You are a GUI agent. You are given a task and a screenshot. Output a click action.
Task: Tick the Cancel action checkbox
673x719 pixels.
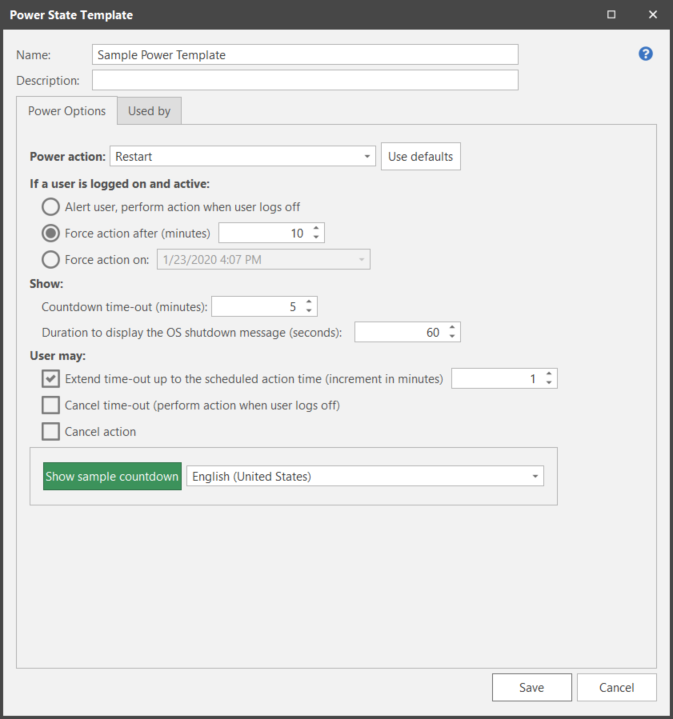click(51, 432)
